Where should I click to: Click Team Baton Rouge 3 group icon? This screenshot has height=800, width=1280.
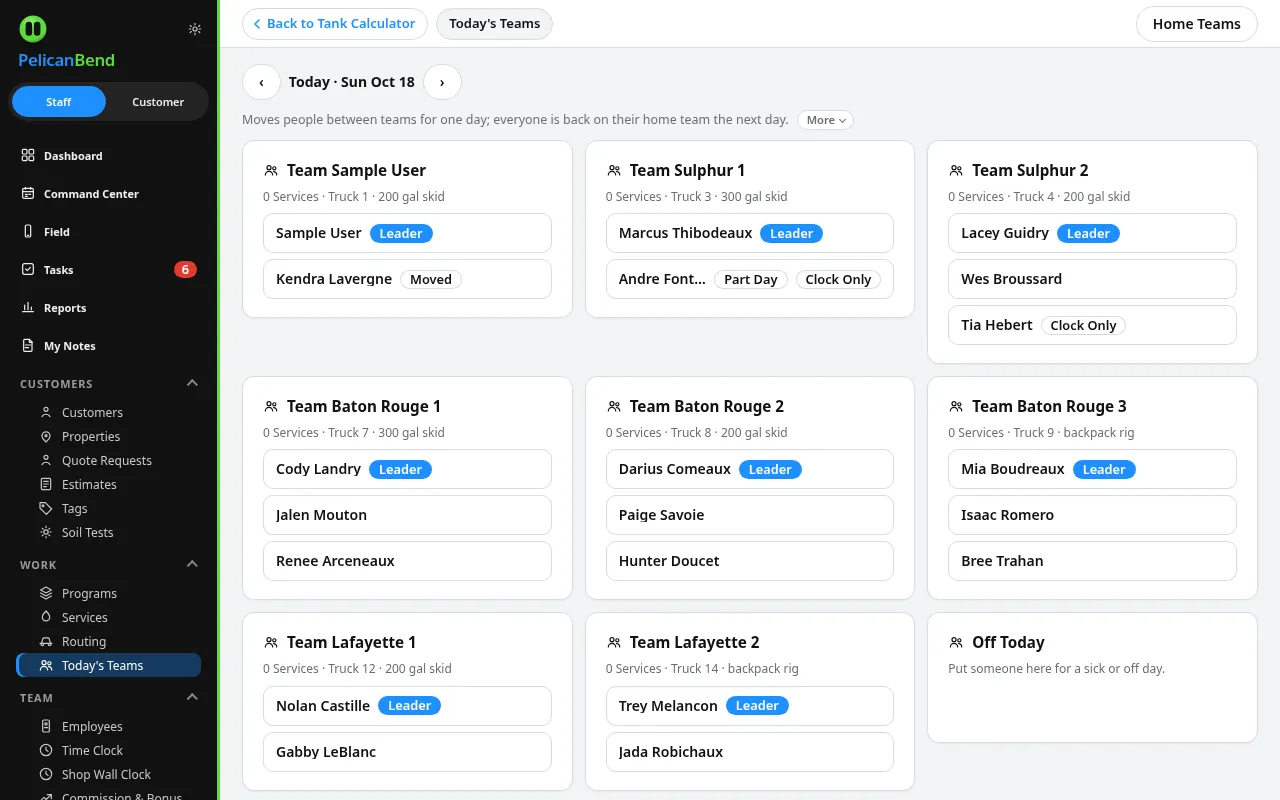(956, 407)
